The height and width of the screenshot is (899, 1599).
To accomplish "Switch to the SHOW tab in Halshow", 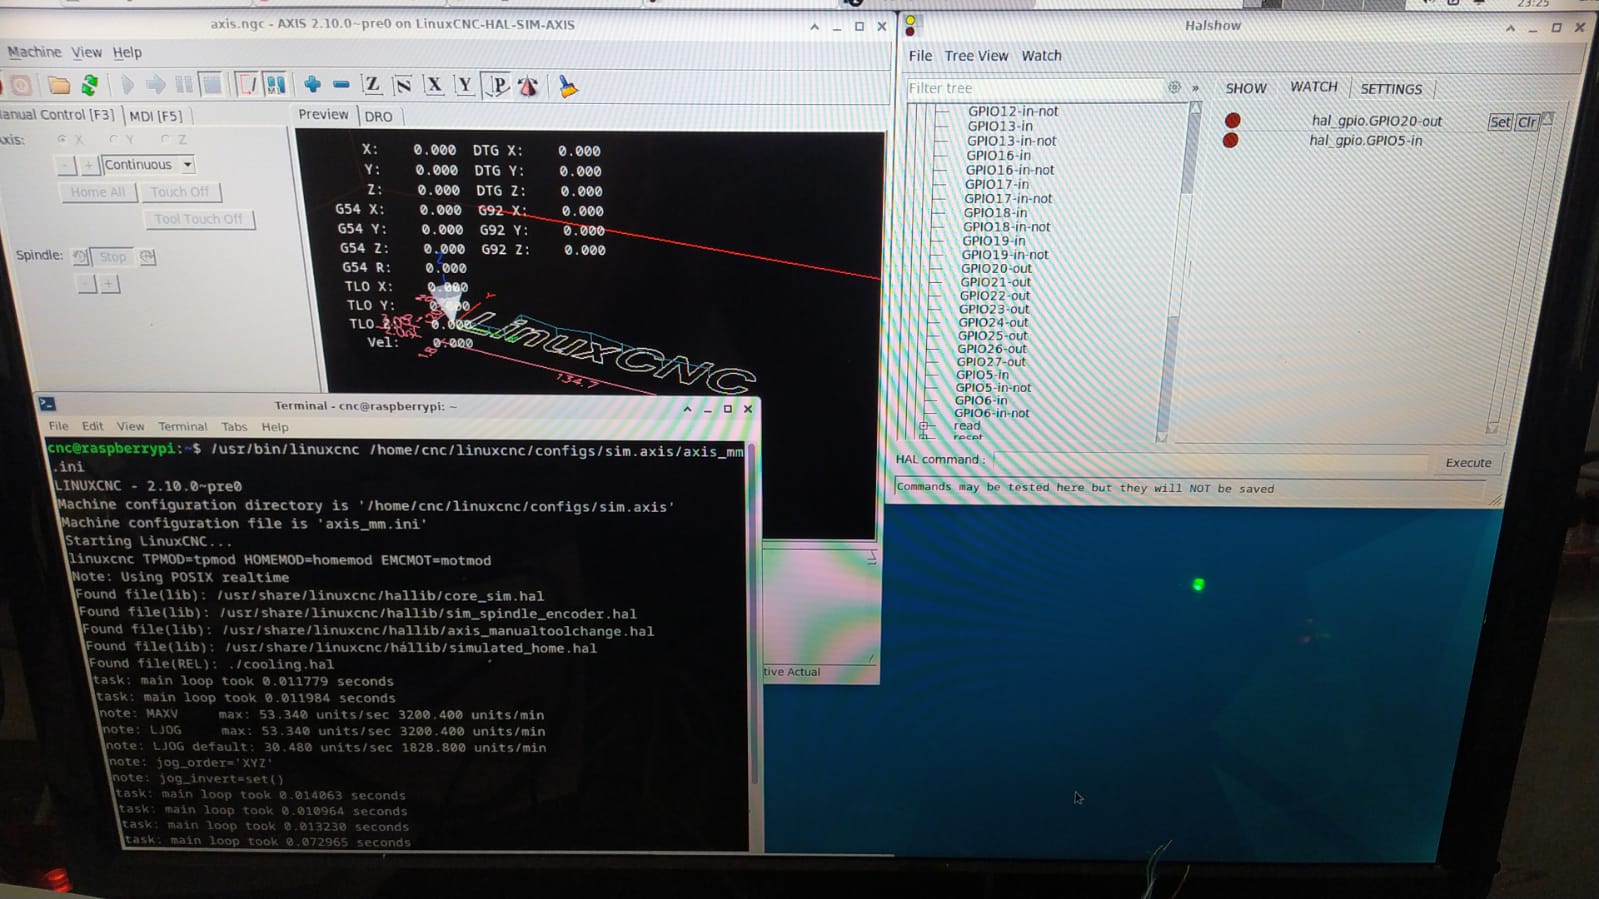I will (1246, 88).
